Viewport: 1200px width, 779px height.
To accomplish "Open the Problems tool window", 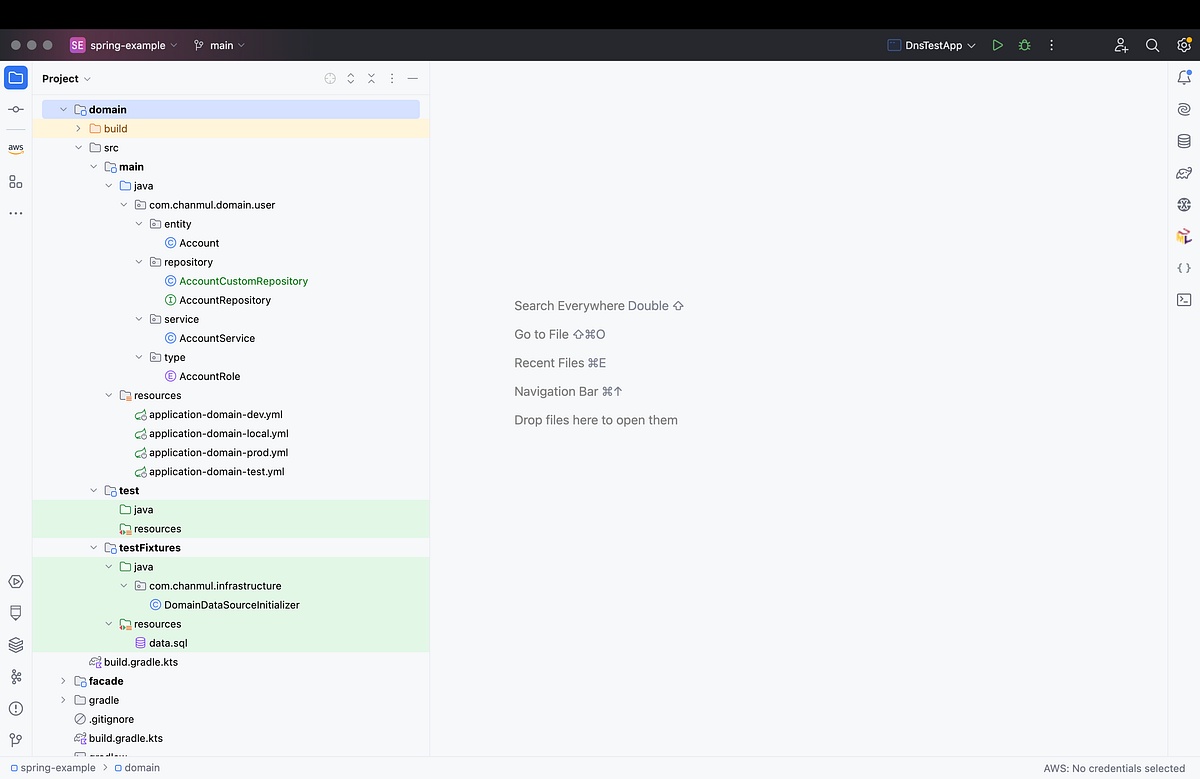I will point(15,708).
